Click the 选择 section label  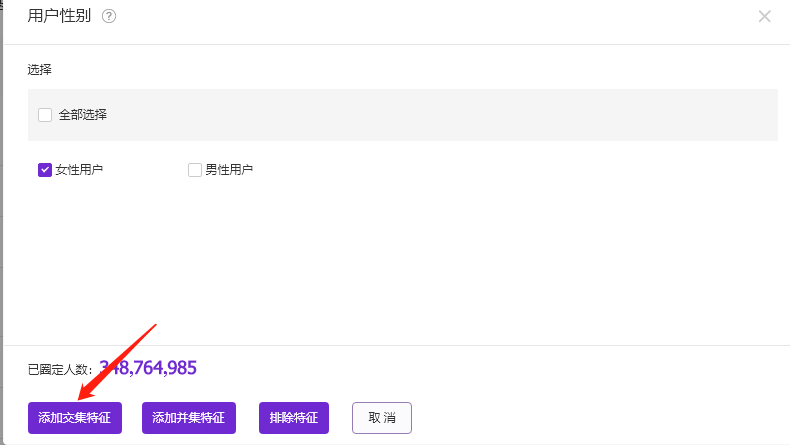point(39,70)
